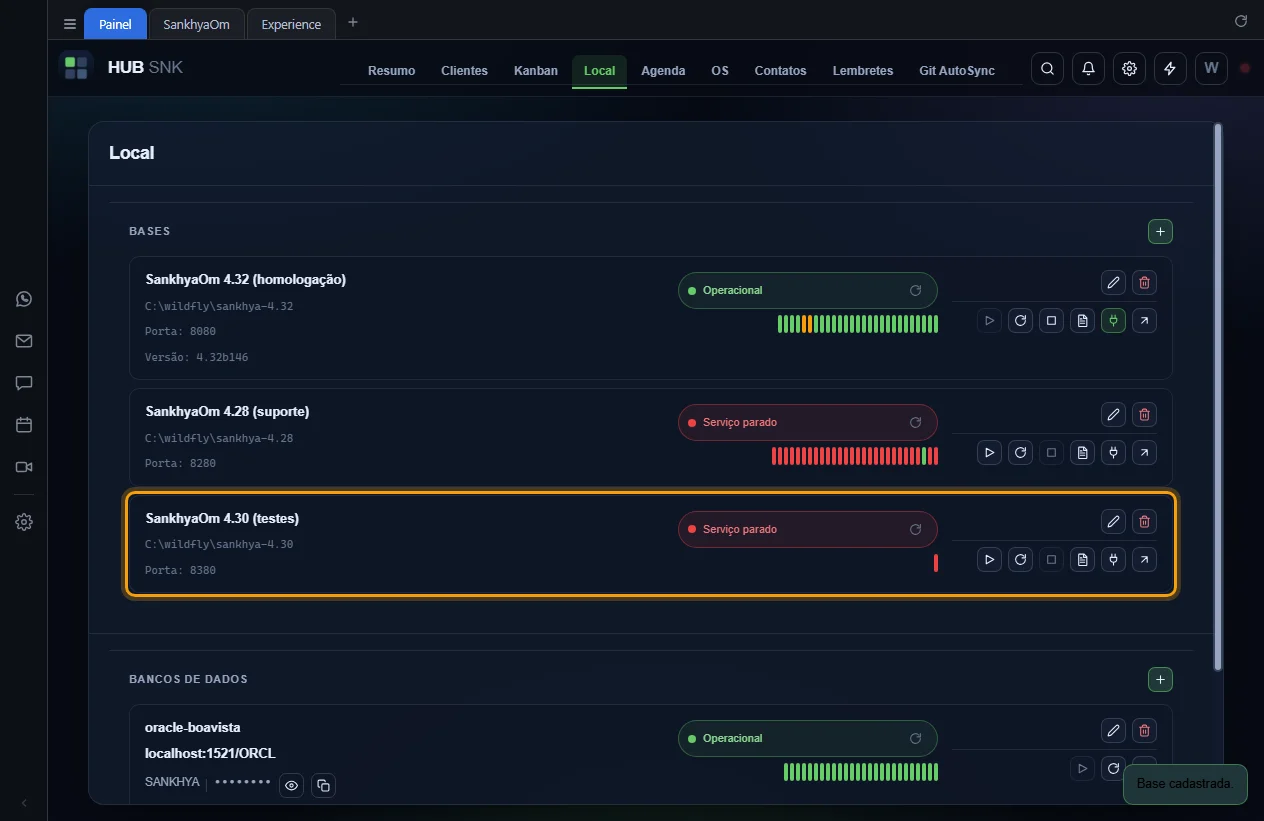Open logs document for SankhyaOm 4.28
The height and width of the screenshot is (821, 1264).
click(x=1082, y=453)
